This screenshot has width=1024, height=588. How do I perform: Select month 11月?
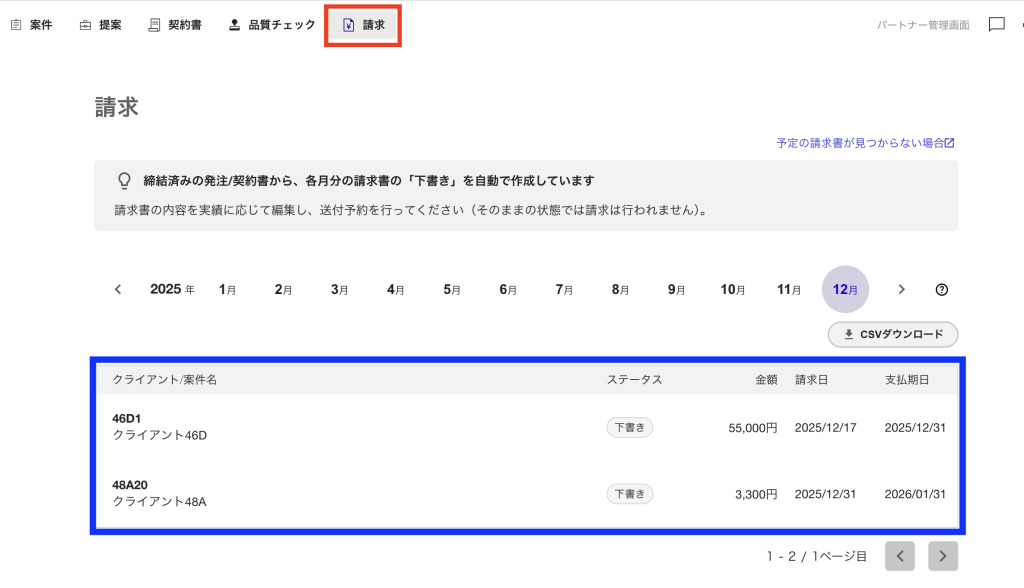coord(789,290)
